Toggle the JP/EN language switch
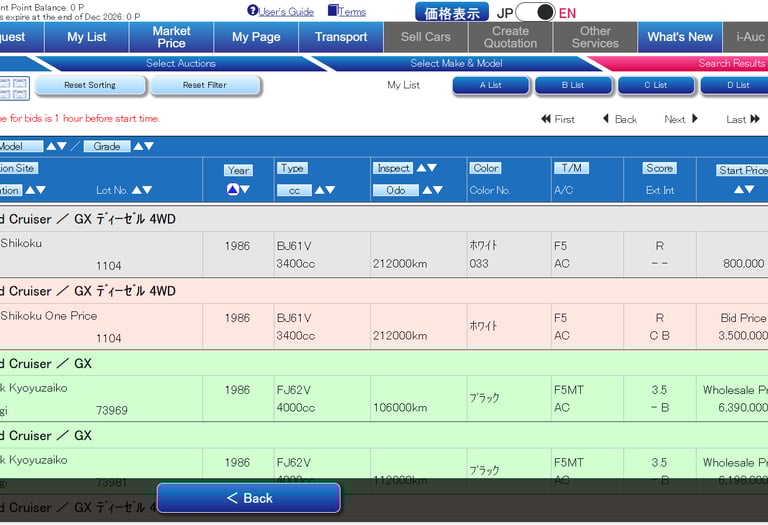 (535, 12)
